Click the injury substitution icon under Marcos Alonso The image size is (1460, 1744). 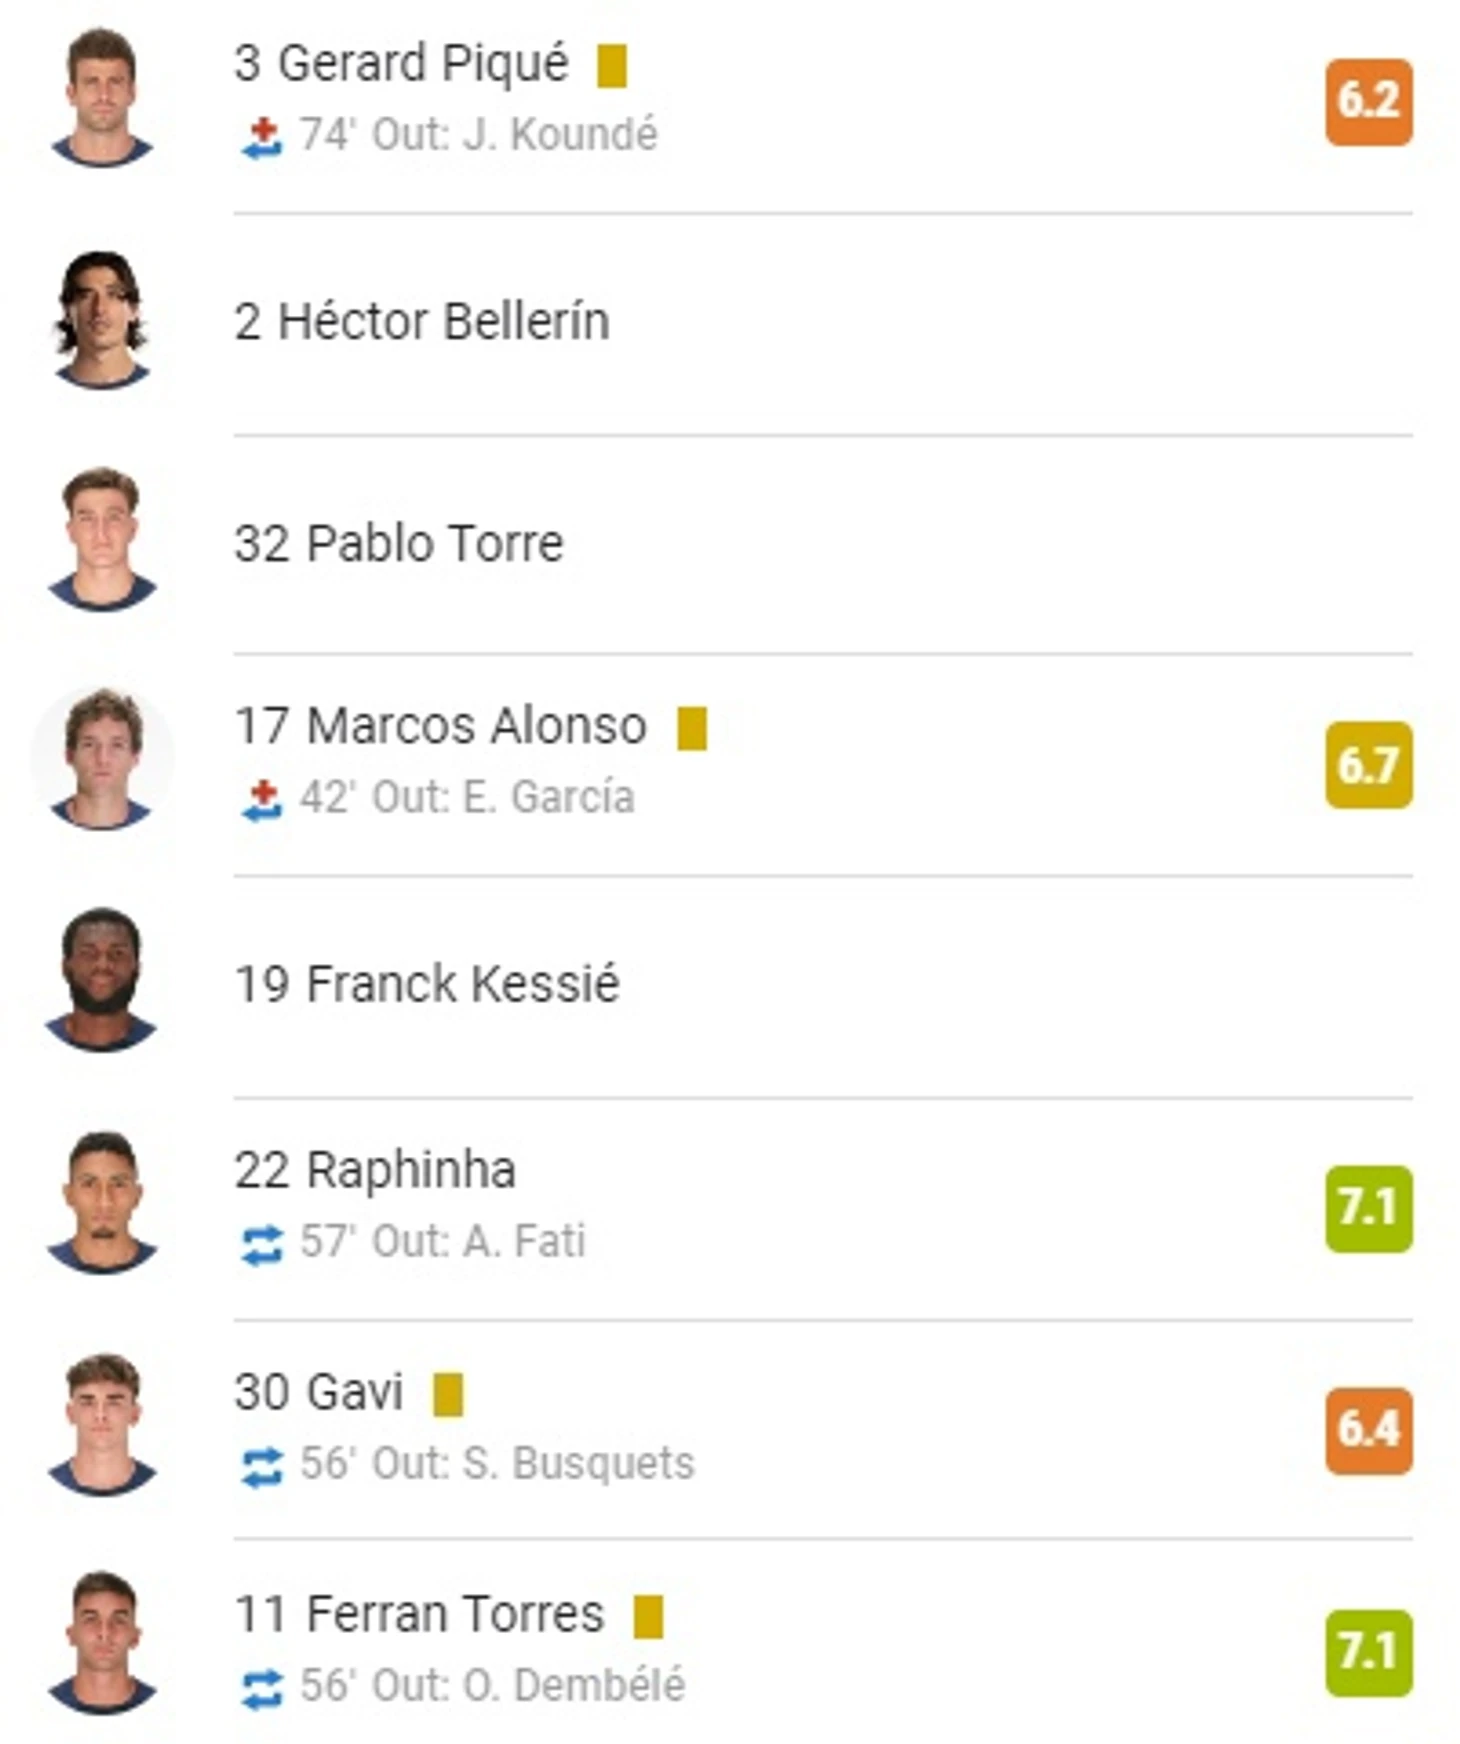262,800
